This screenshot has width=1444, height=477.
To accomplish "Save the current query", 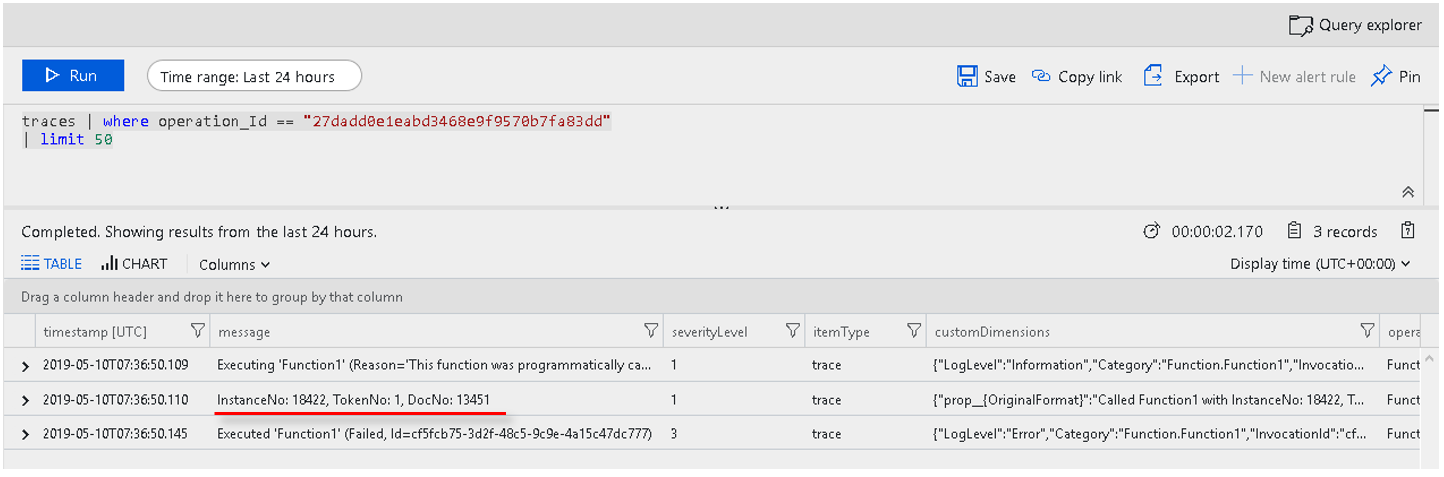I will click(x=986, y=77).
